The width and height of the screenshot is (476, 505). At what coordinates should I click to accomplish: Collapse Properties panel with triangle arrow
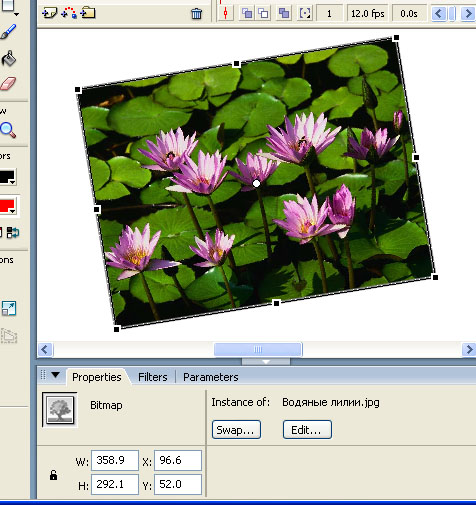tap(56, 375)
